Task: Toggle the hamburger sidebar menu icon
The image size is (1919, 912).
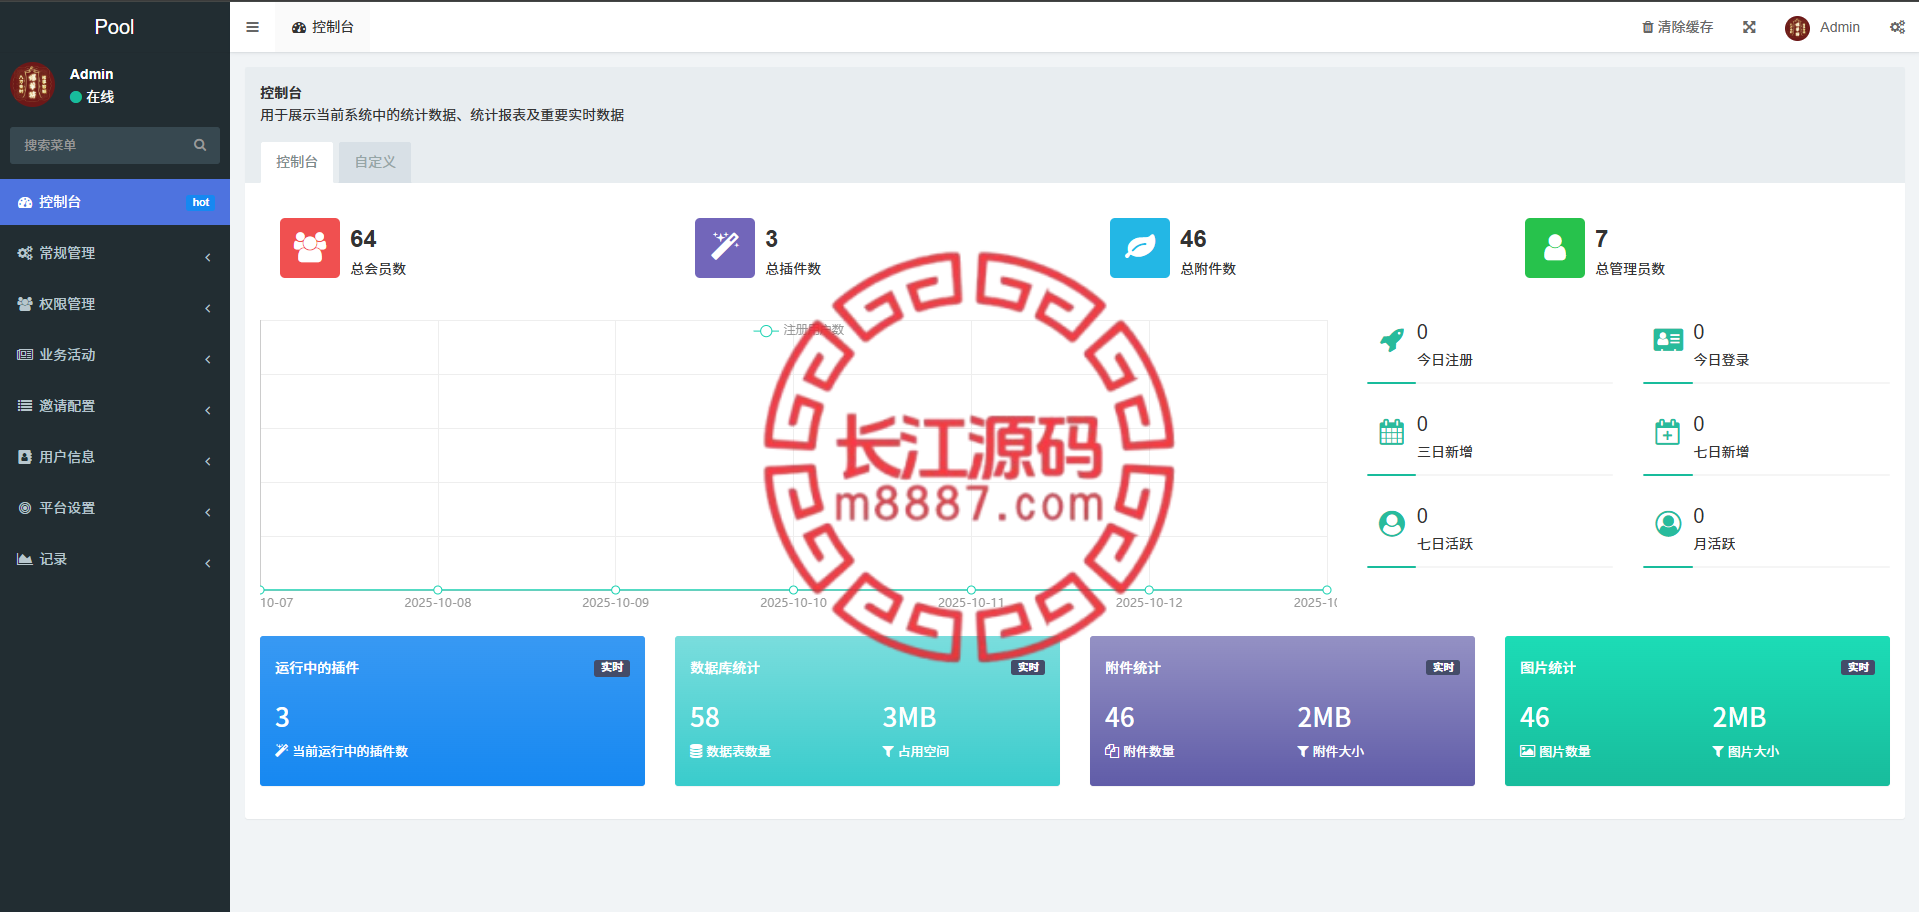Action: (252, 27)
